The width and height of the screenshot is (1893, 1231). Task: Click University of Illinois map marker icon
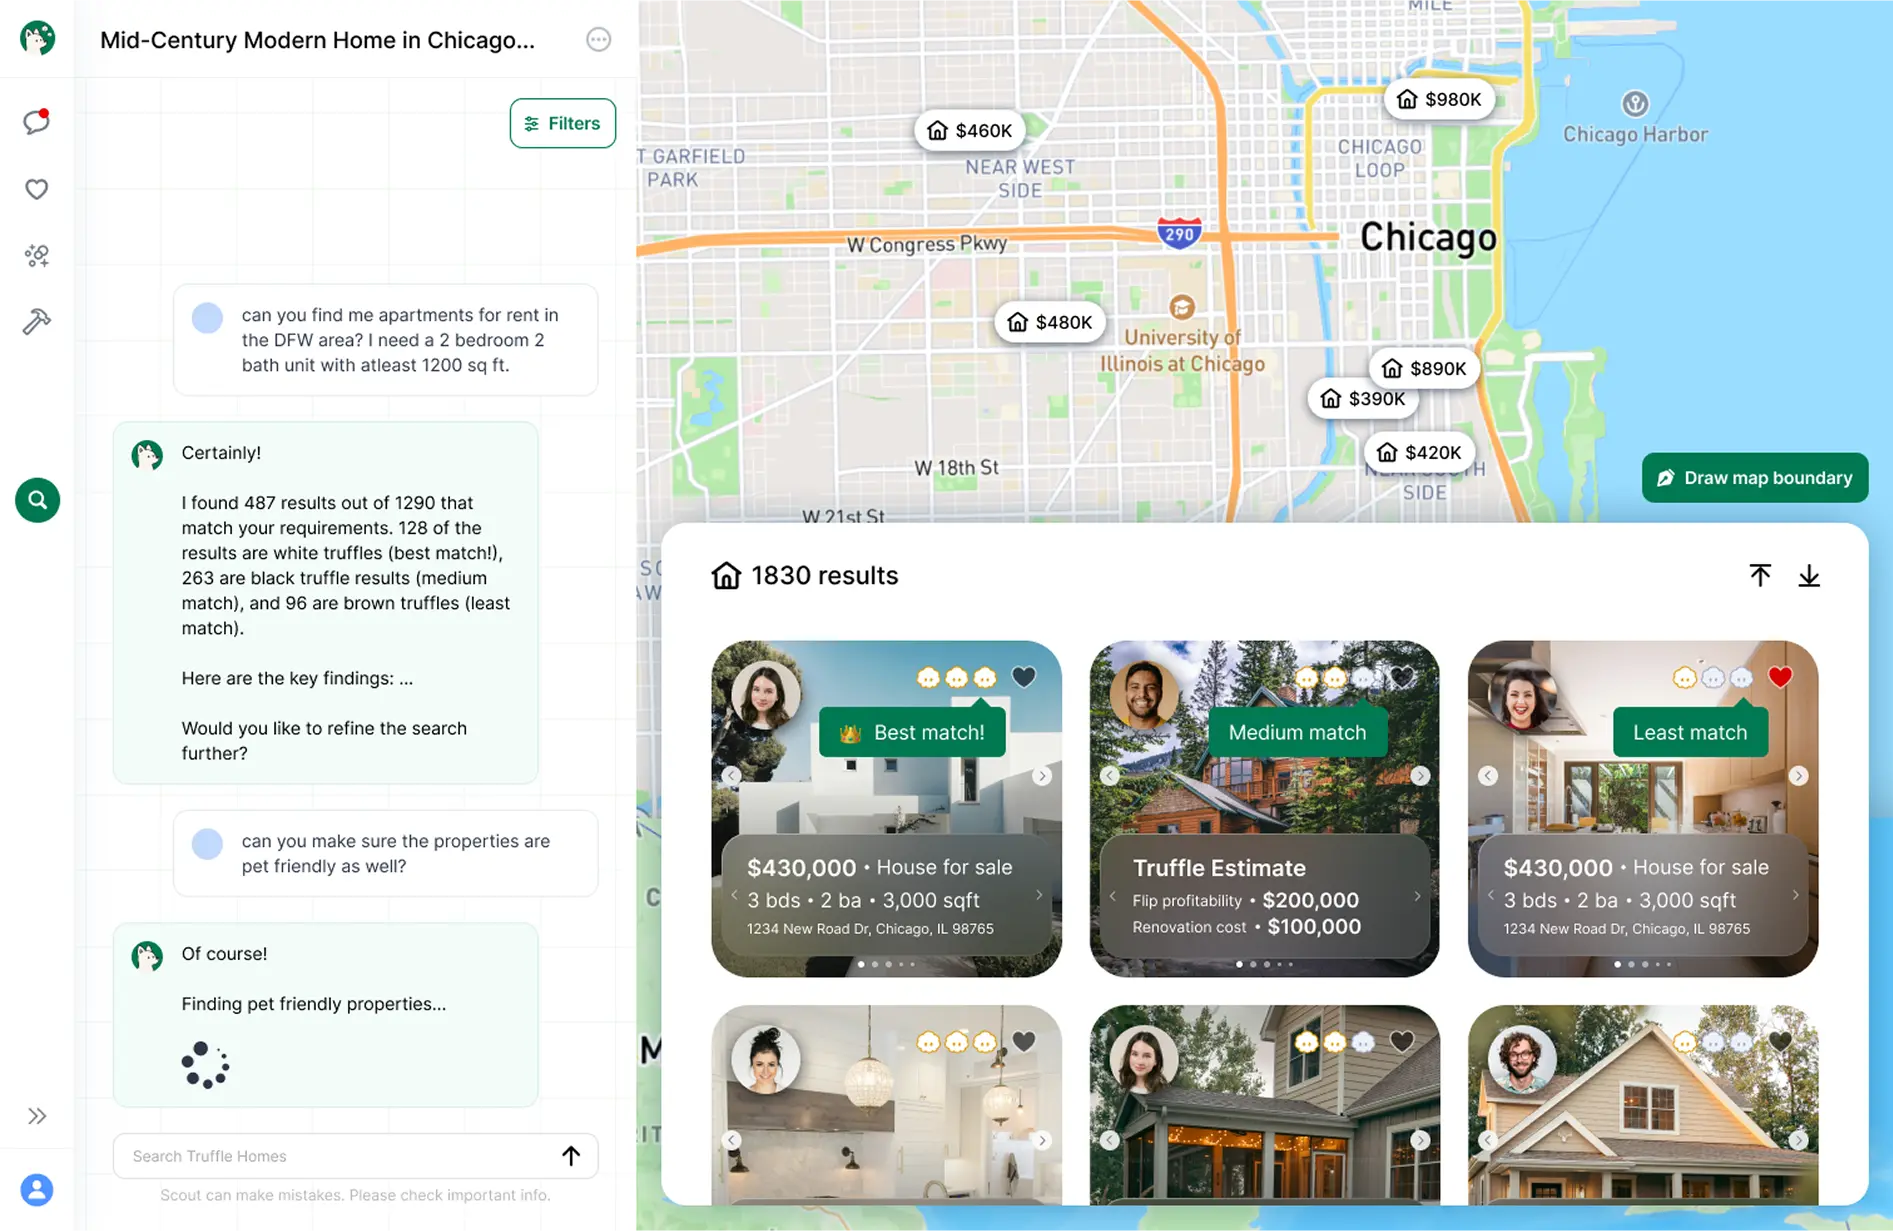coord(1182,306)
